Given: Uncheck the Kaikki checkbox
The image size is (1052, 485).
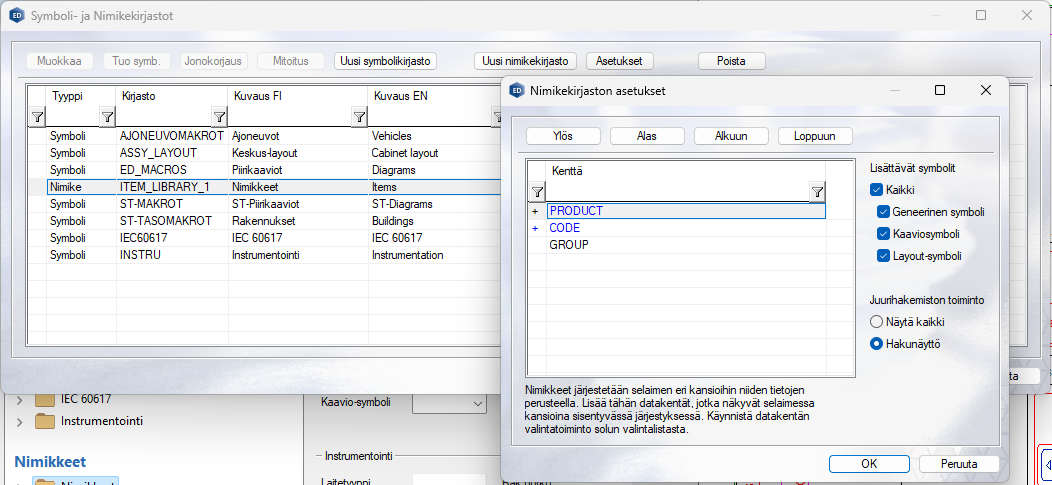Looking at the screenshot, I should 876,190.
